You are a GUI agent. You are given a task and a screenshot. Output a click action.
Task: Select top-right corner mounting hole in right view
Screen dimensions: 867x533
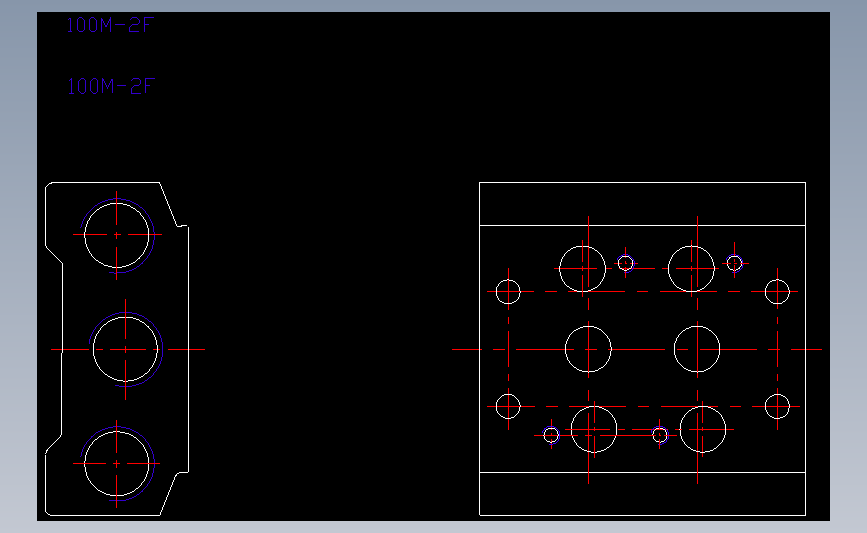tap(777, 291)
